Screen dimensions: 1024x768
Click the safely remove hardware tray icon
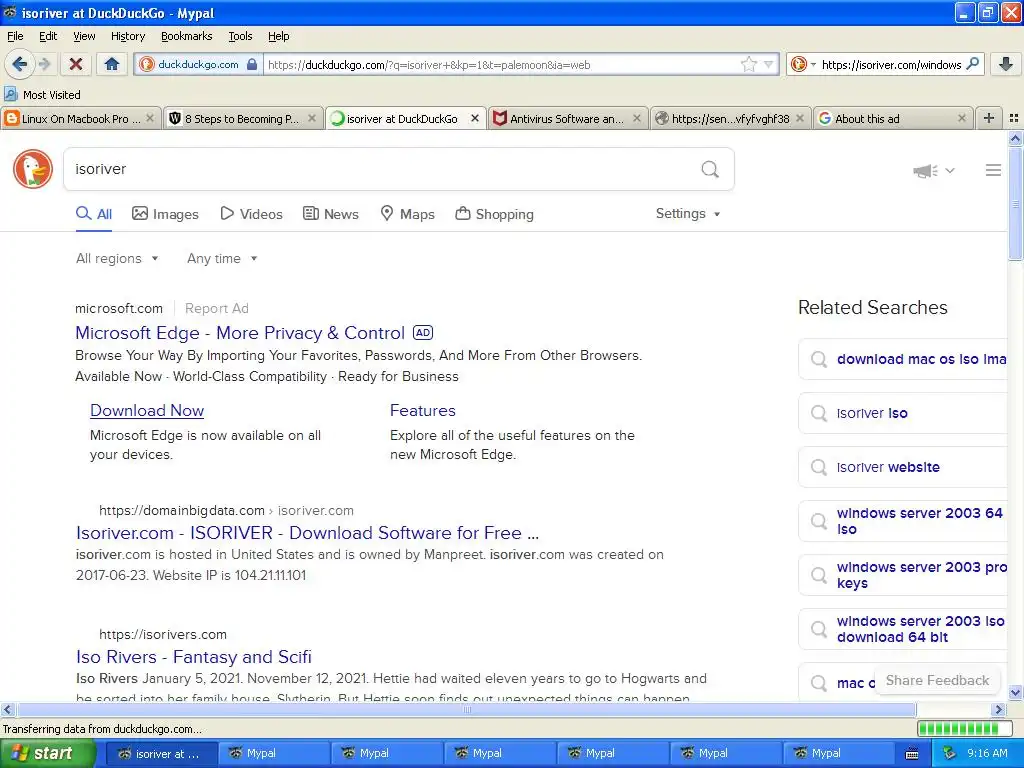[x=949, y=754]
